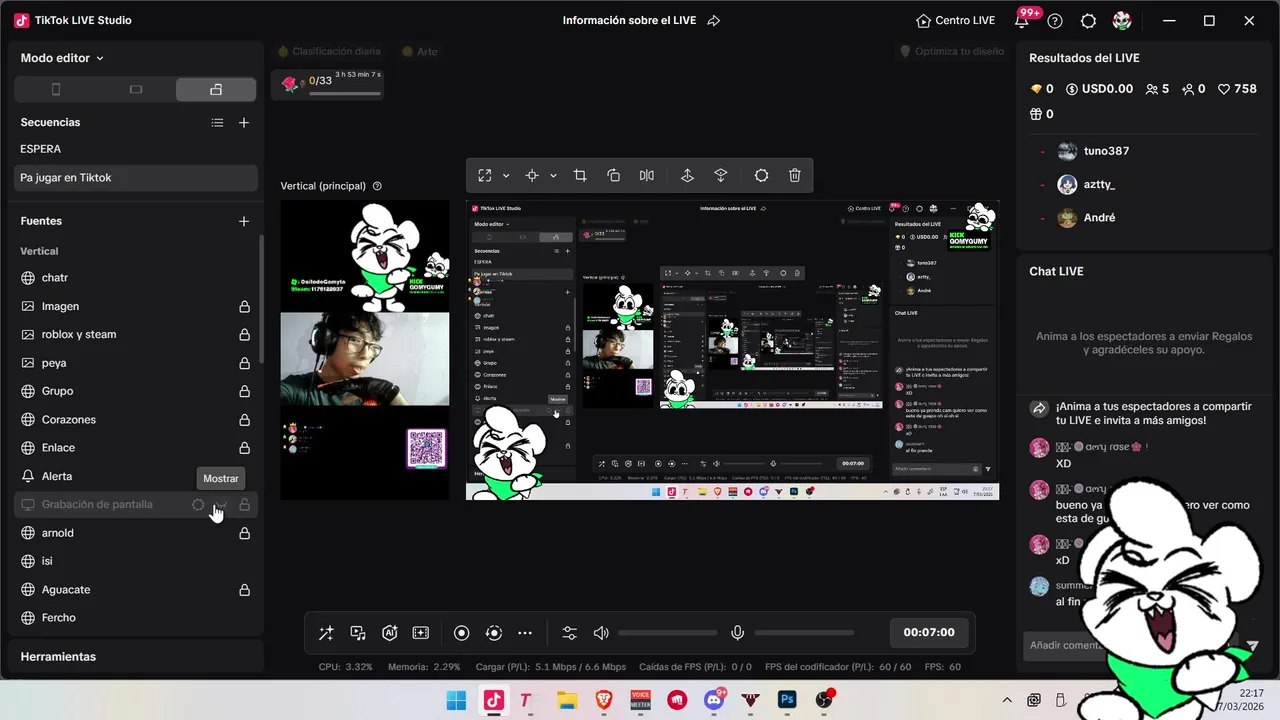This screenshot has height=720, width=1280.
Task: Open the audio mixer settings
Action: 570,633
